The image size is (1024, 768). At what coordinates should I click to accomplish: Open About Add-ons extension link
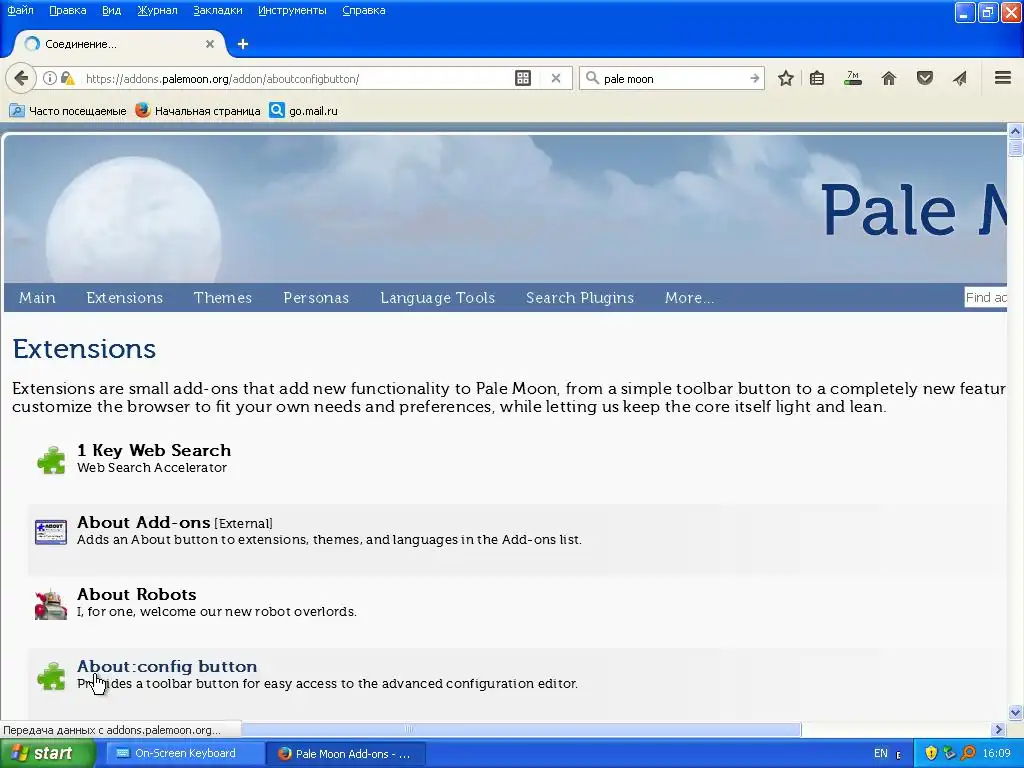pyautogui.click(x=144, y=522)
